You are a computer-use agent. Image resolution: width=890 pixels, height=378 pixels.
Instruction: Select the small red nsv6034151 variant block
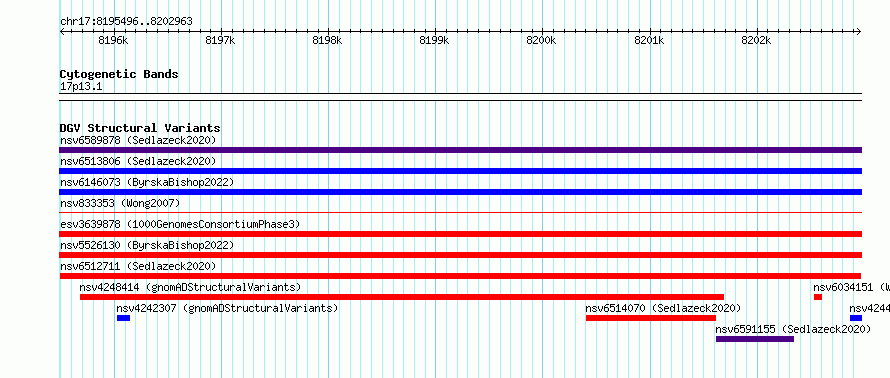818,297
